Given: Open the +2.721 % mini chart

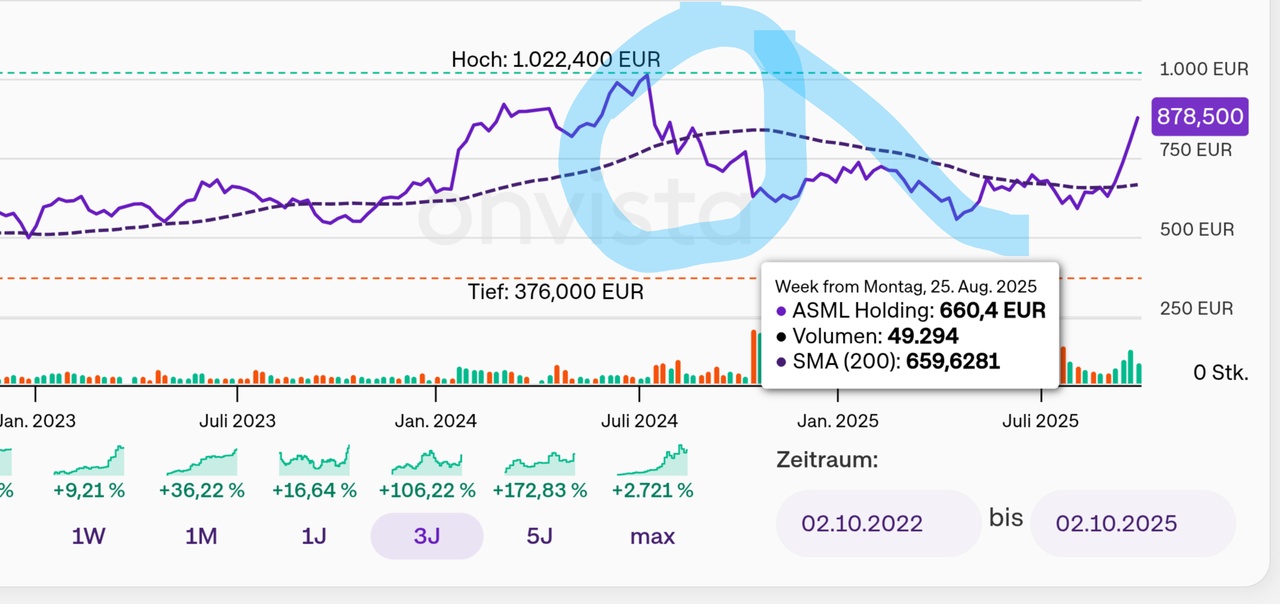Looking at the screenshot, I should coord(653,460).
